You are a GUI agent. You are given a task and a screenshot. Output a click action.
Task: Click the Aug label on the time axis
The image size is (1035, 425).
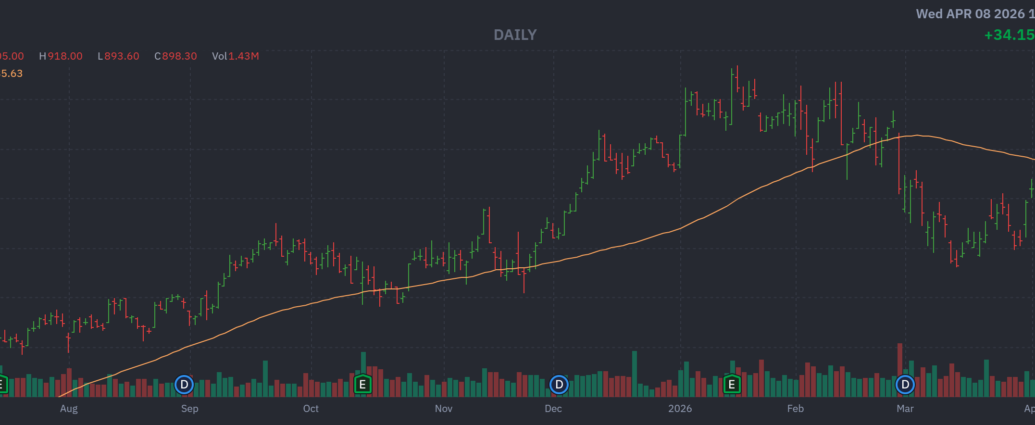tap(69, 409)
